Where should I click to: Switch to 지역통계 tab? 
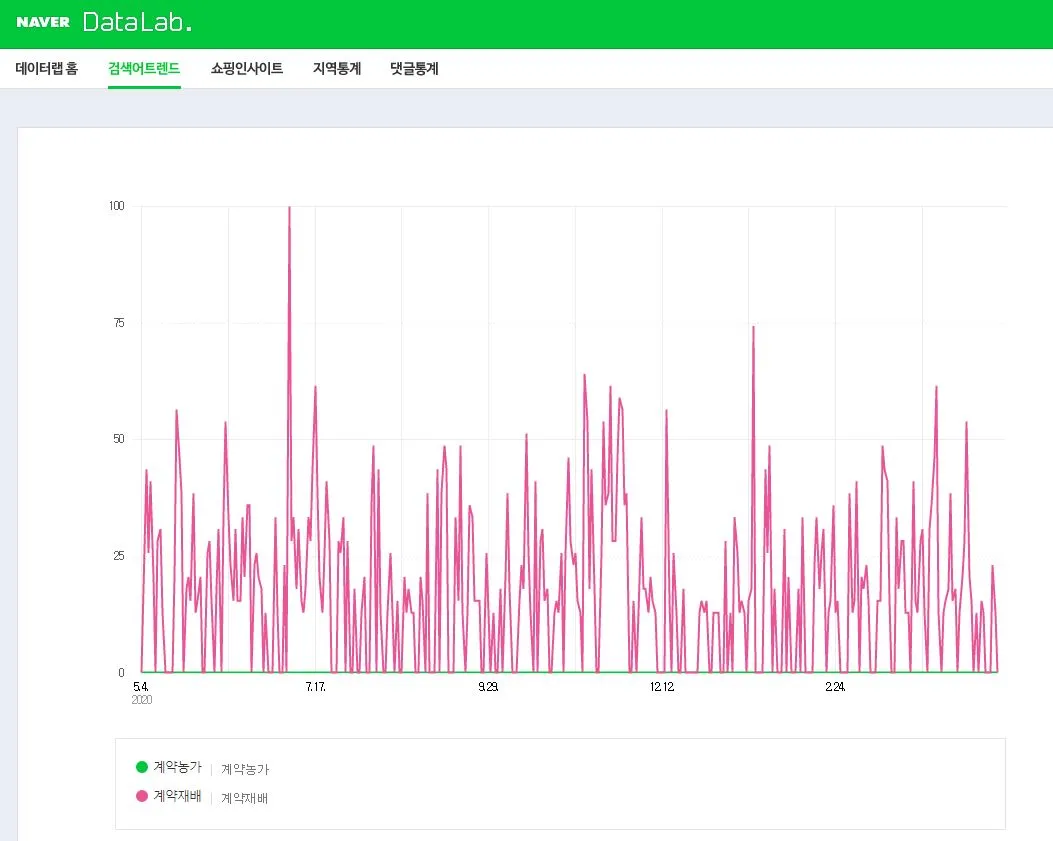[337, 69]
